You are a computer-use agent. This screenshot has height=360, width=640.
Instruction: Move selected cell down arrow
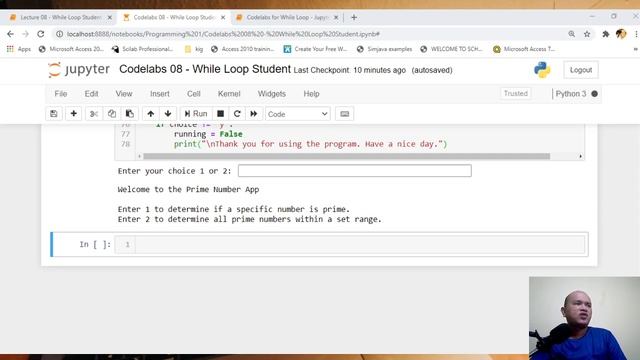[x=168, y=114]
